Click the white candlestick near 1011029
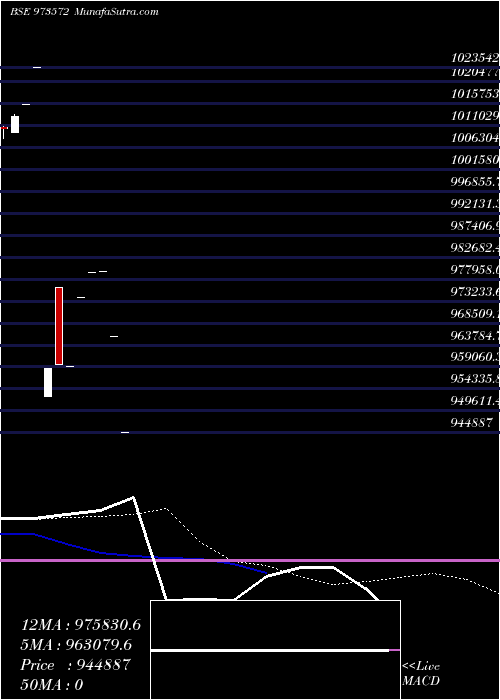Viewport: 500px width, 700px height. click(15, 124)
